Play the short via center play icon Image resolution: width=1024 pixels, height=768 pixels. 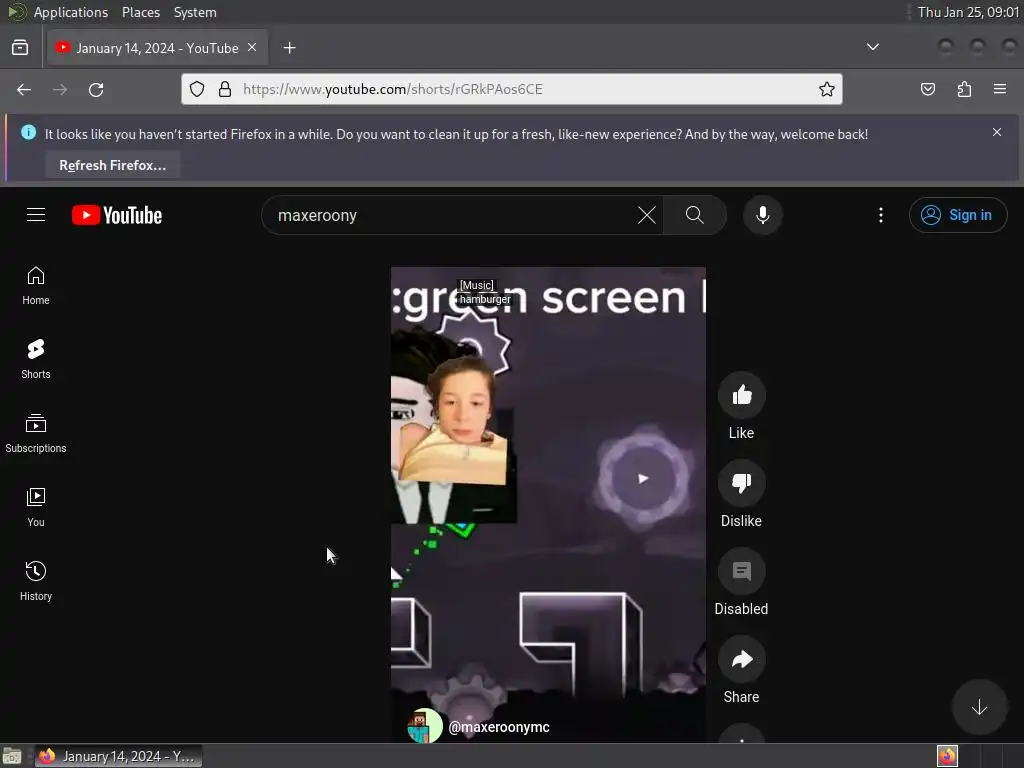[643, 479]
